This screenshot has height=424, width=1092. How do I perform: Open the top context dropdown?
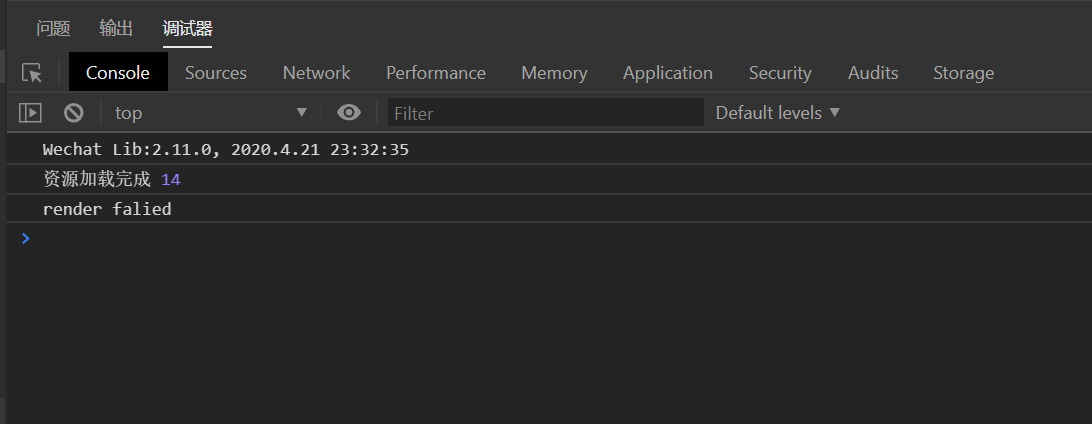210,113
